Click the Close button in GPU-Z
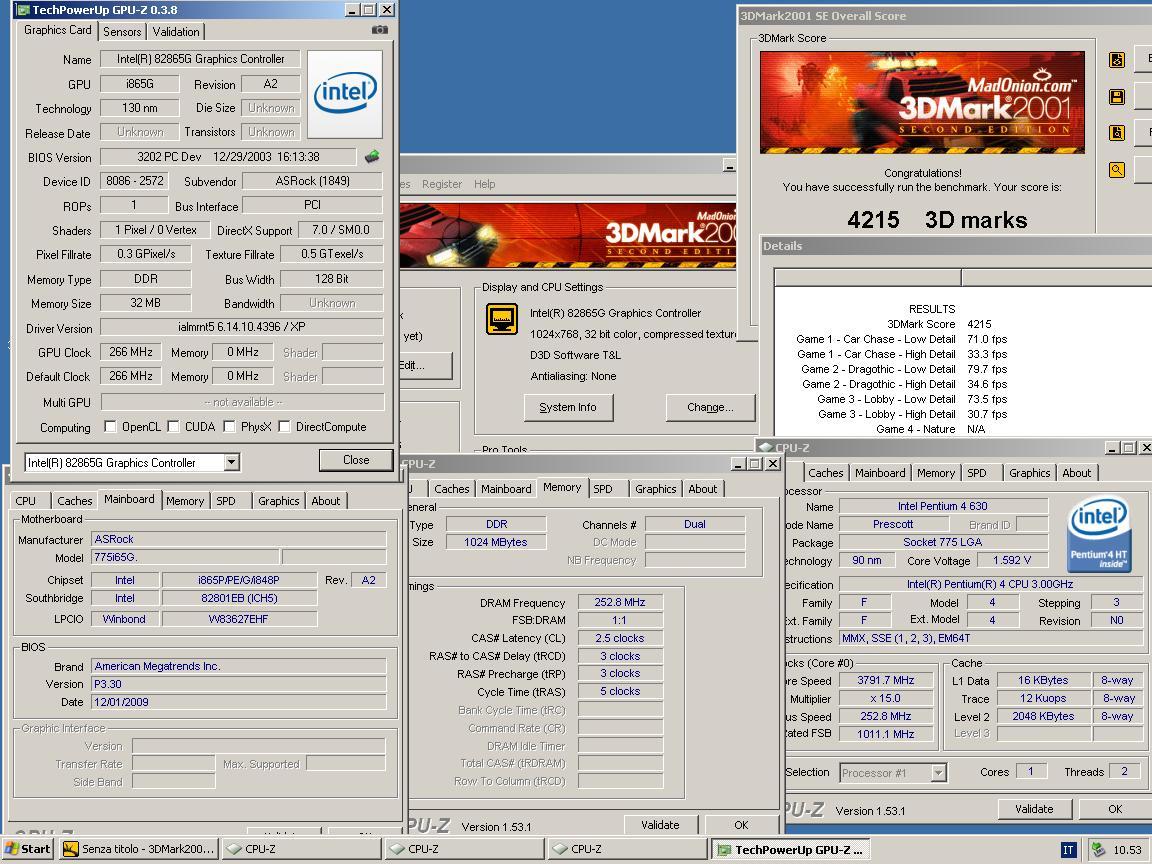The height and width of the screenshot is (864, 1152). tap(356, 460)
